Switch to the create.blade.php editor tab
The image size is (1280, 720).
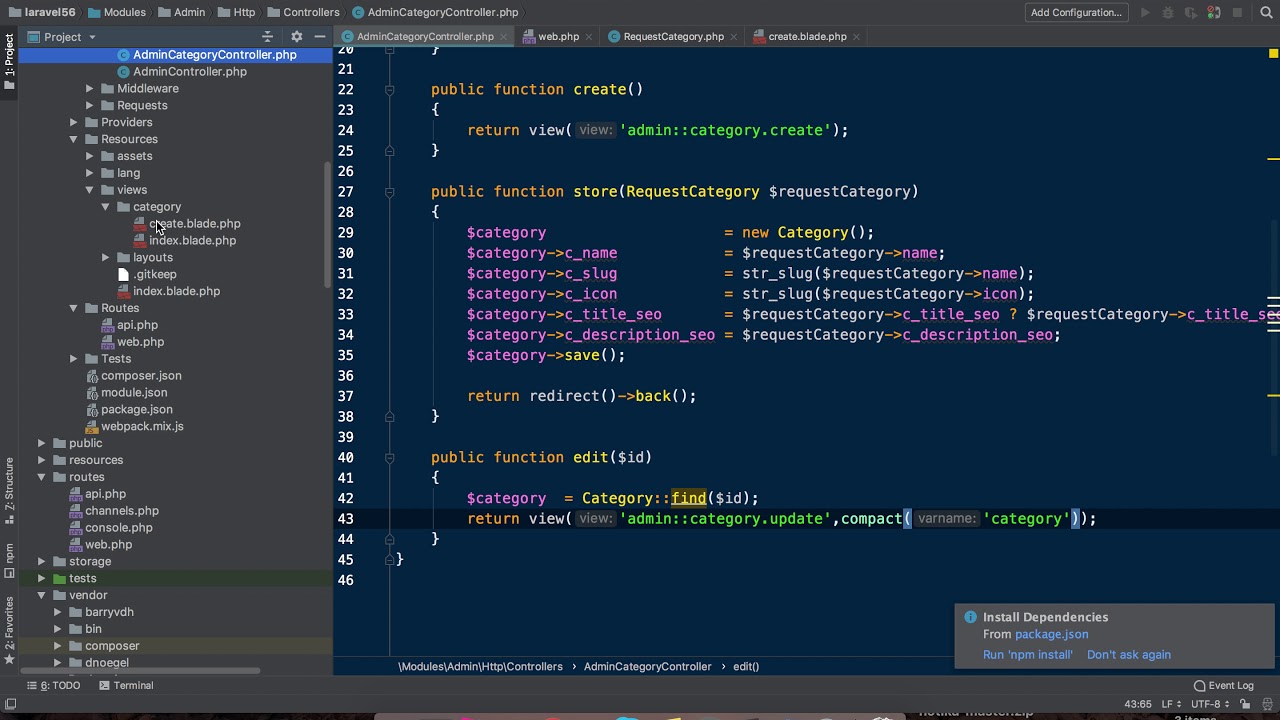click(807, 36)
